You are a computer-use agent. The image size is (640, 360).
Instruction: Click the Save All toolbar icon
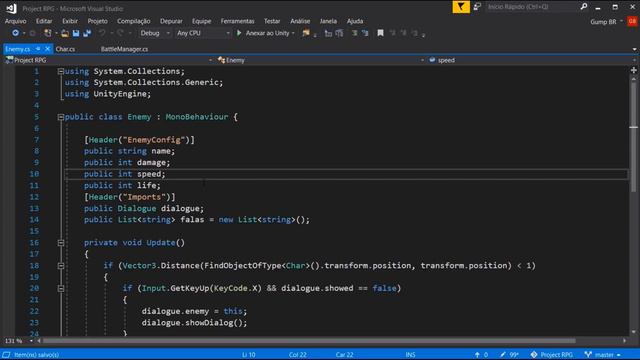point(87,33)
